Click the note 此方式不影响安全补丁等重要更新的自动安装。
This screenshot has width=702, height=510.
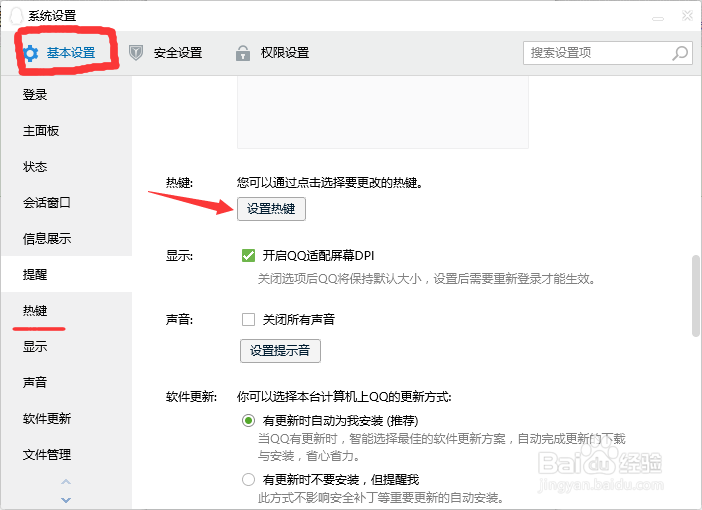click(381, 497)
